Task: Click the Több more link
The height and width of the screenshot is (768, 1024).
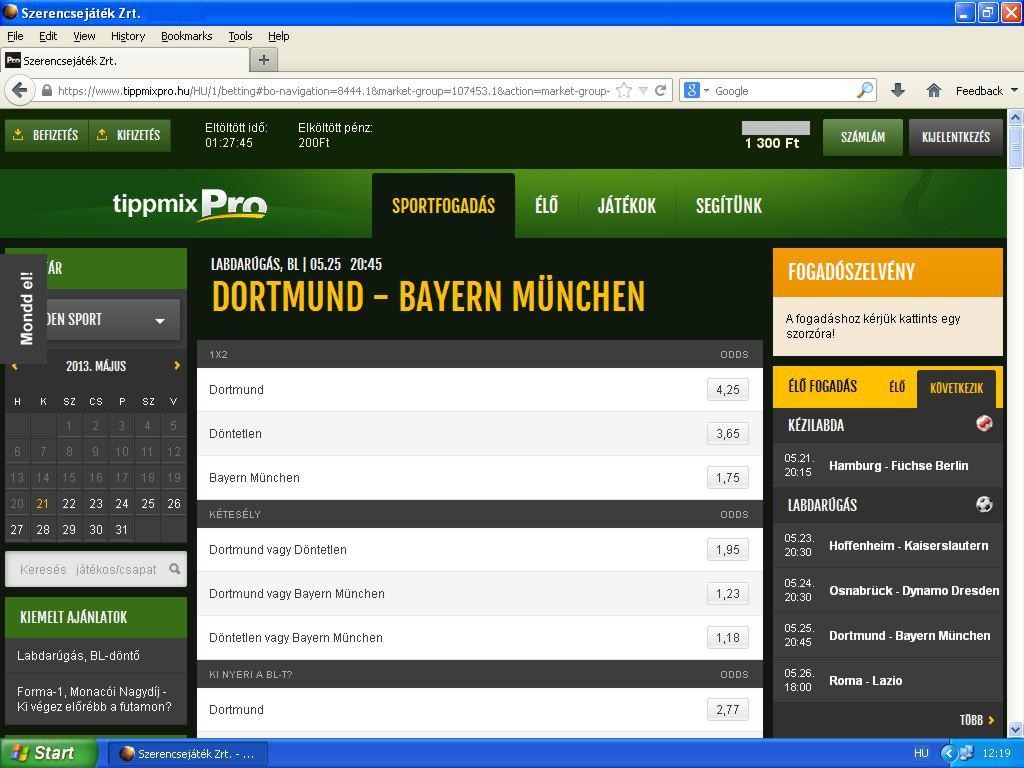Action: click(977, 720)
